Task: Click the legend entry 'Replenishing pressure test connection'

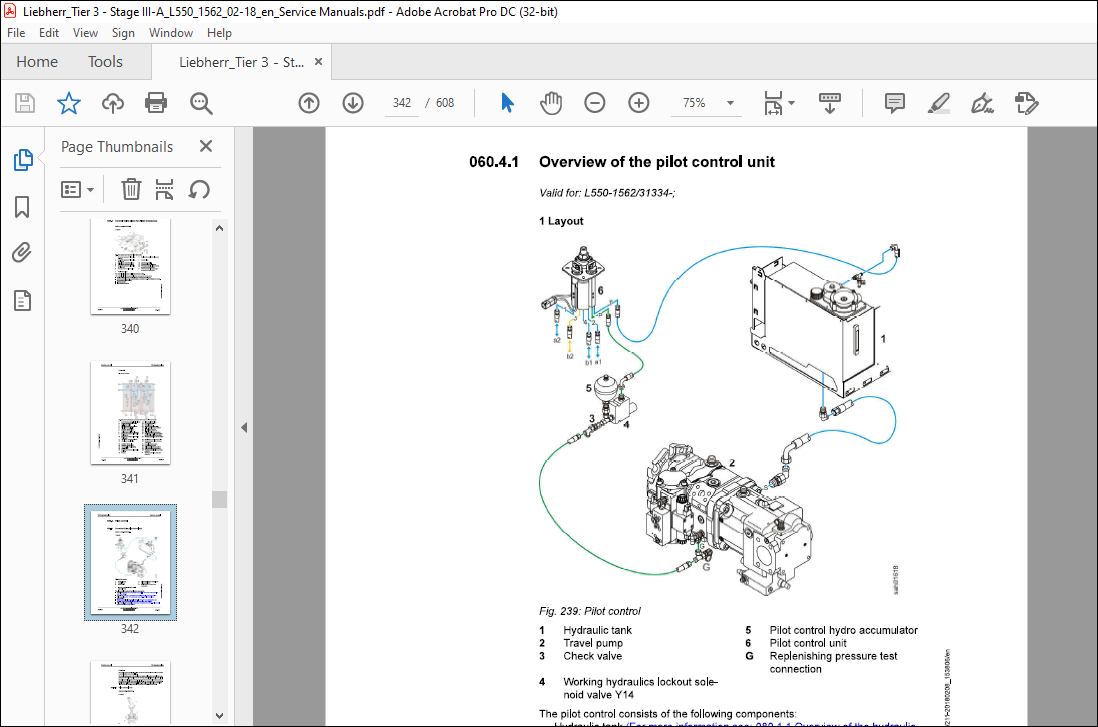Action: (x=833, y=663)
